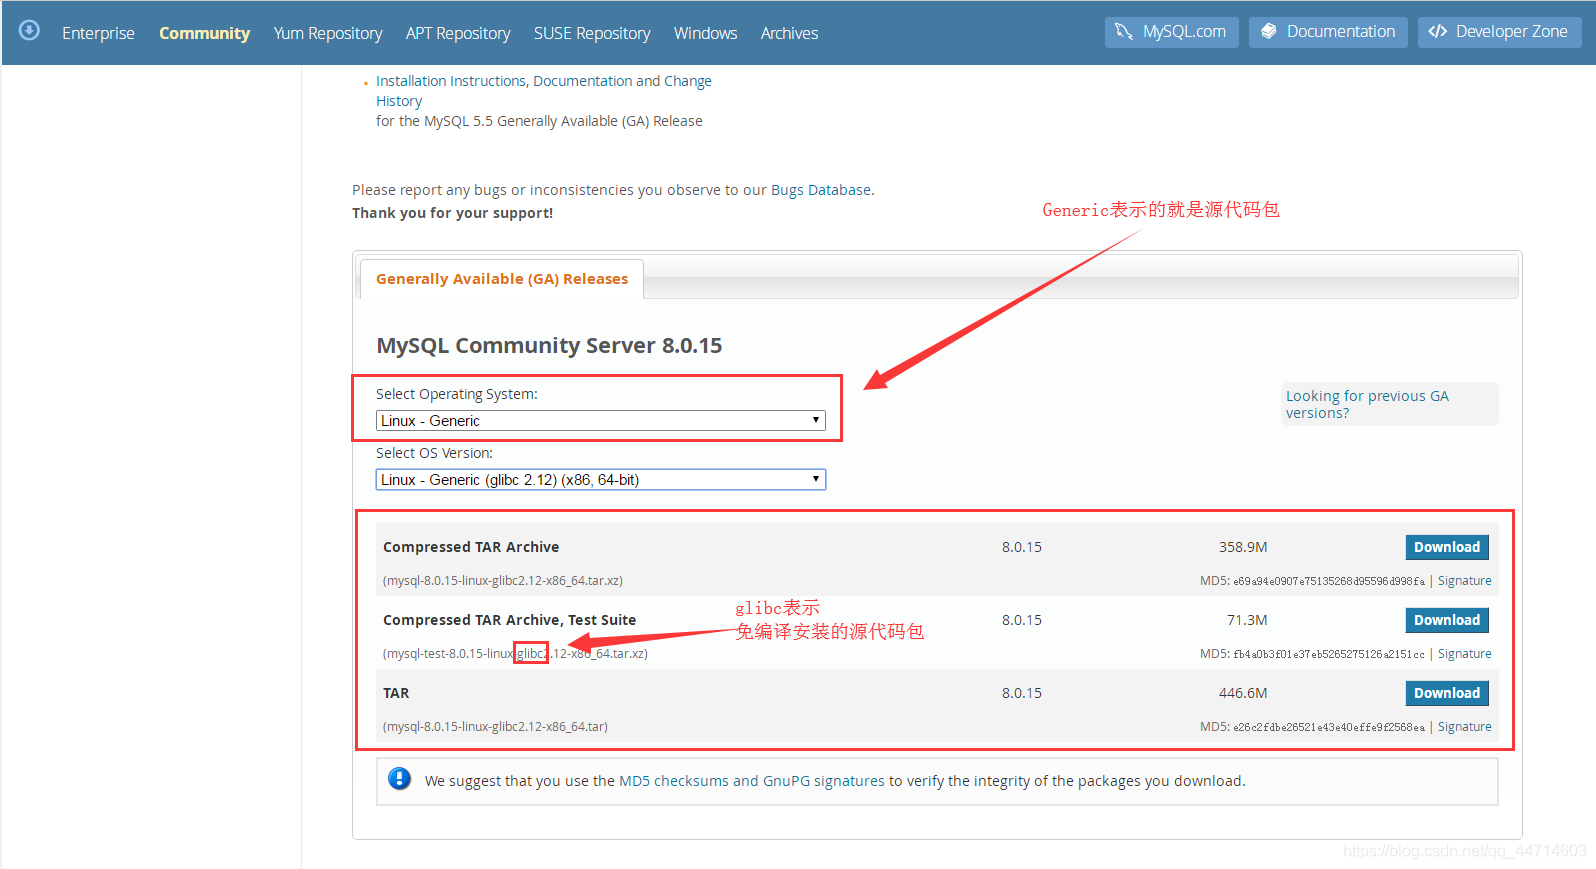Go to Yum Repository section
The width and height of the screenshot is (1596, 869).
[x=328, y=33]
